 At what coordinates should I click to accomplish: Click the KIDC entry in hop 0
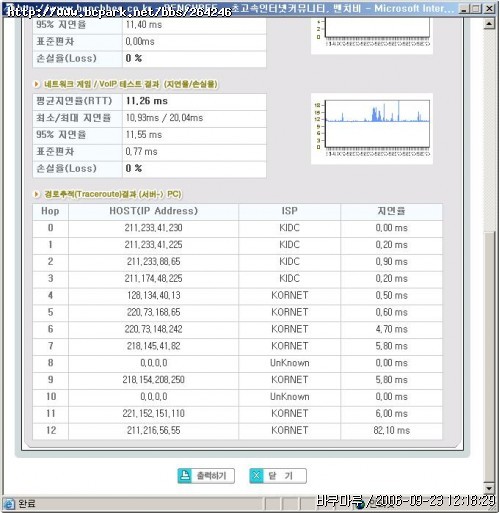tap(289, 228)
